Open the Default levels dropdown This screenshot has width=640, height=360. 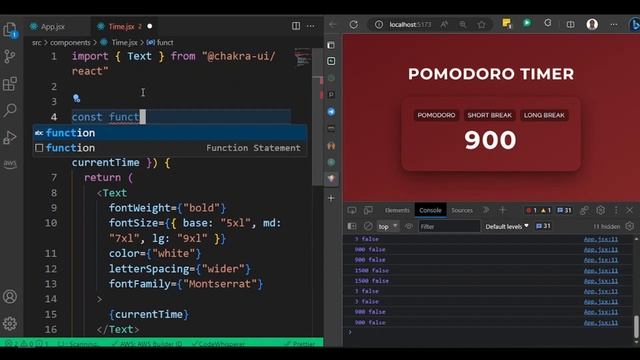[507, 227]
